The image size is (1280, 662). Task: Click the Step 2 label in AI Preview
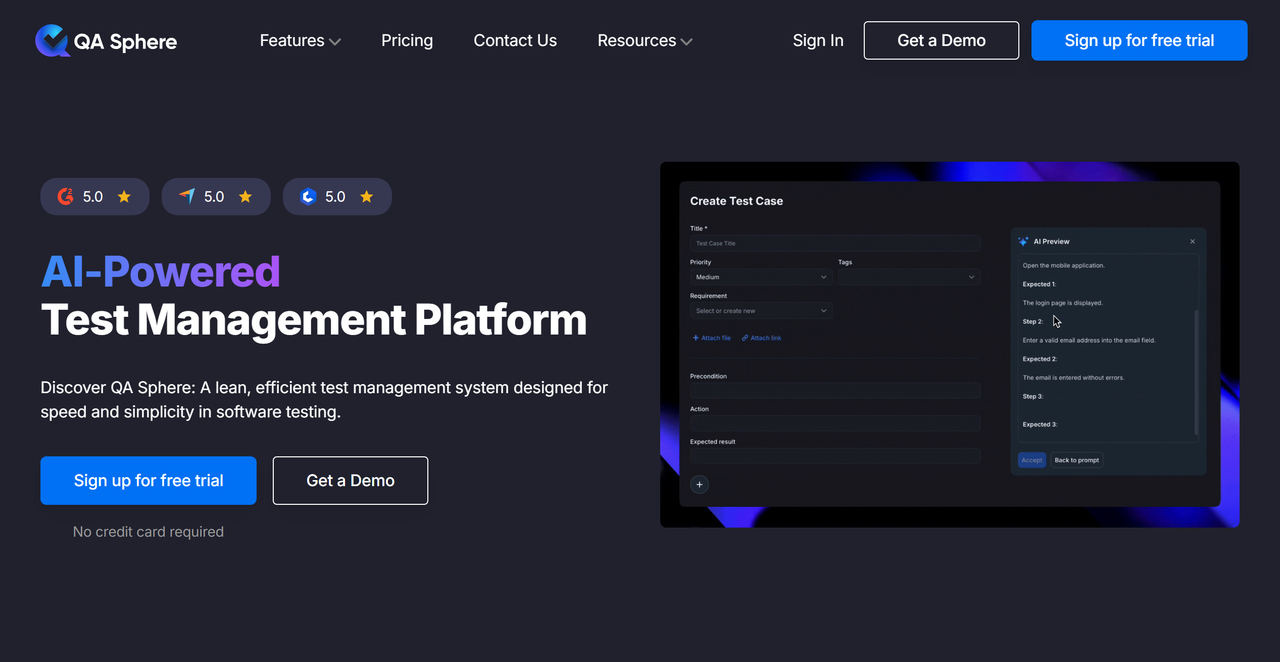(1033, 322)
